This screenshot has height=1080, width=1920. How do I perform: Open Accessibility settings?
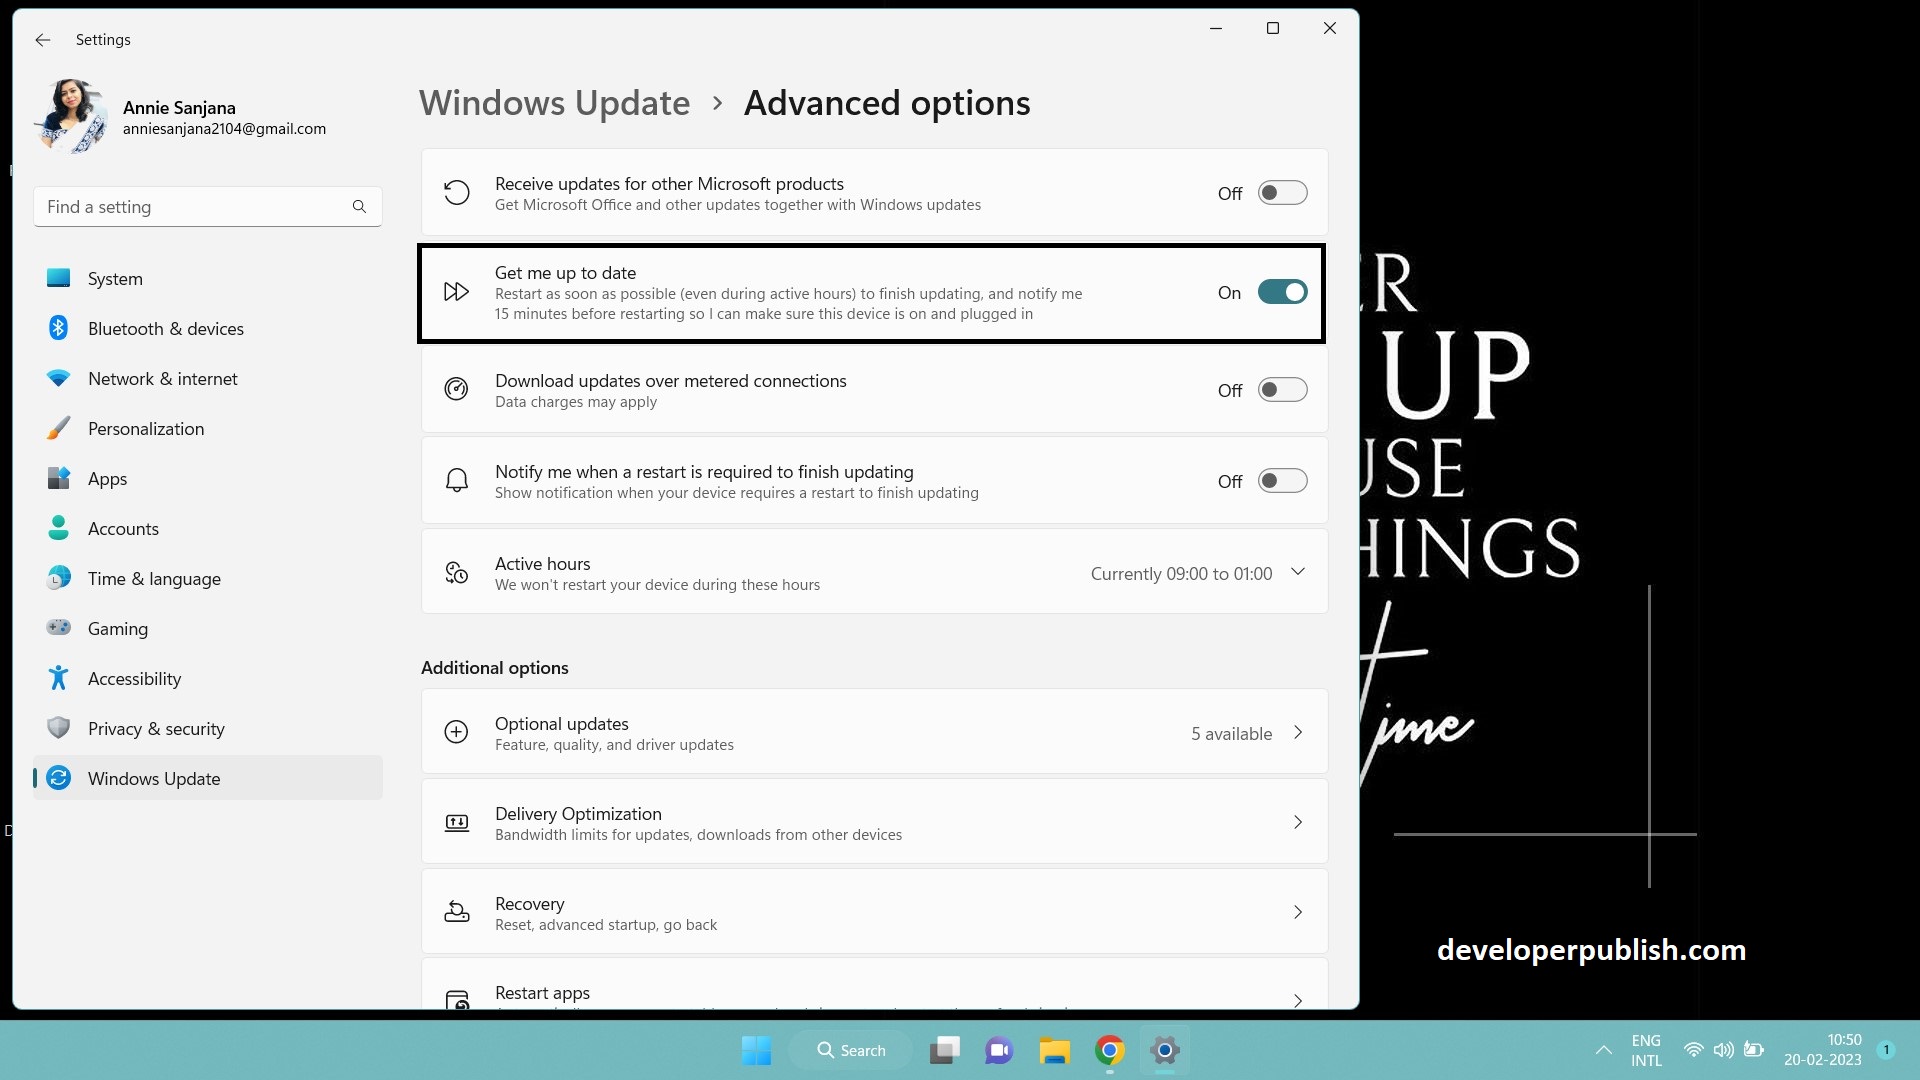pyautogui.click(x=134, y=678)
